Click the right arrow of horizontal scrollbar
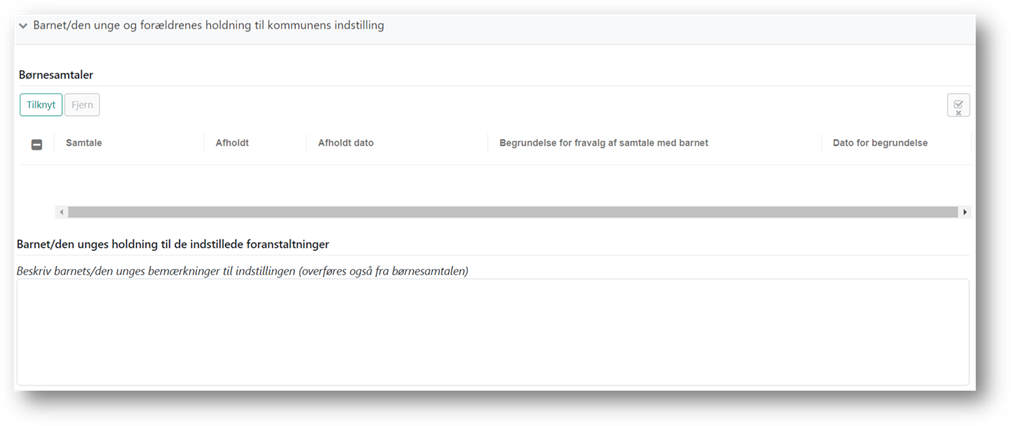The image size is (1011, 426). [x=964, y=212]
